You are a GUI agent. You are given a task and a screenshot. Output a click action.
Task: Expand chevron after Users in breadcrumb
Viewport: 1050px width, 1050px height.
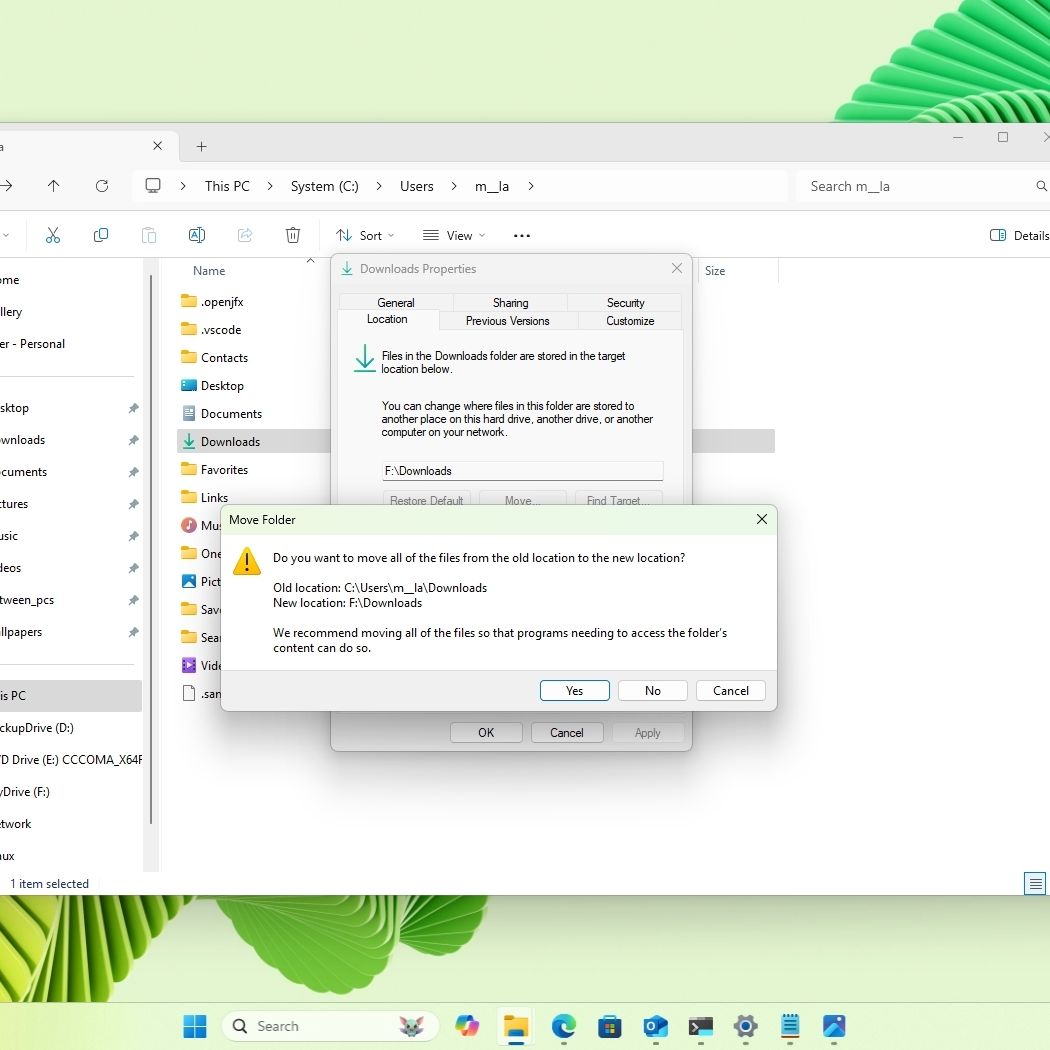click(x=454, y=186)
